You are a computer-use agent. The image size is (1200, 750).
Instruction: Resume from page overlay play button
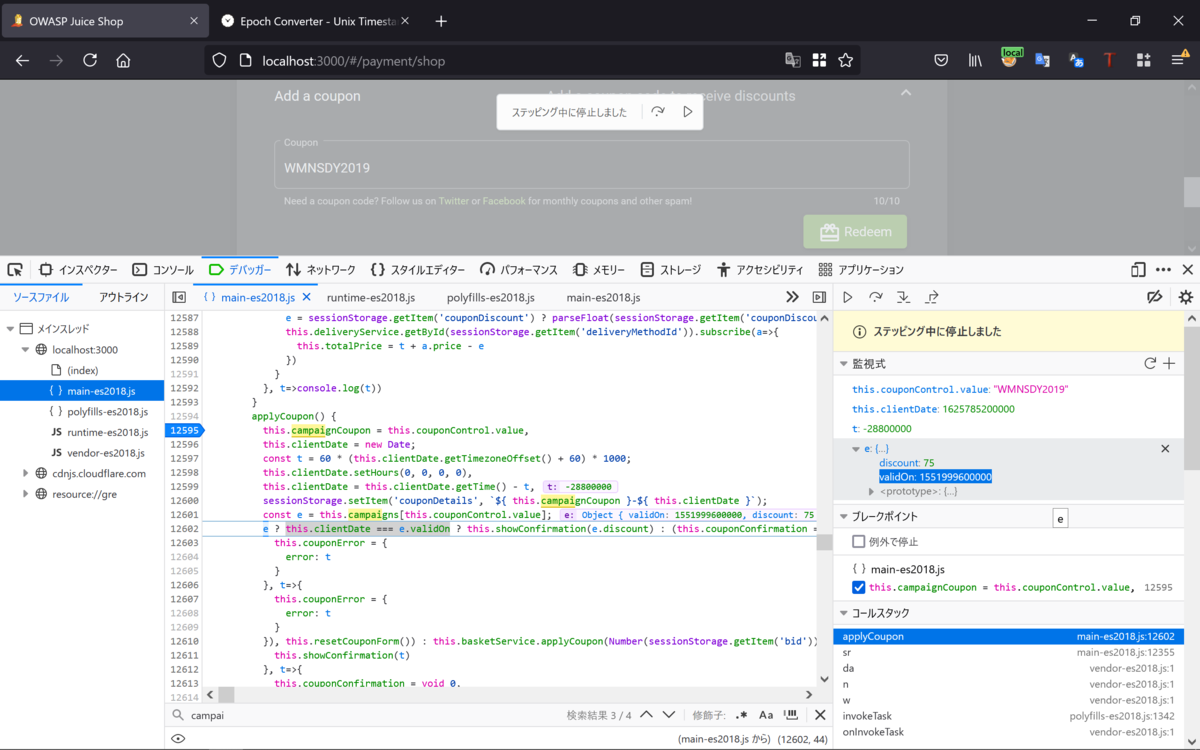coord(687,112)
